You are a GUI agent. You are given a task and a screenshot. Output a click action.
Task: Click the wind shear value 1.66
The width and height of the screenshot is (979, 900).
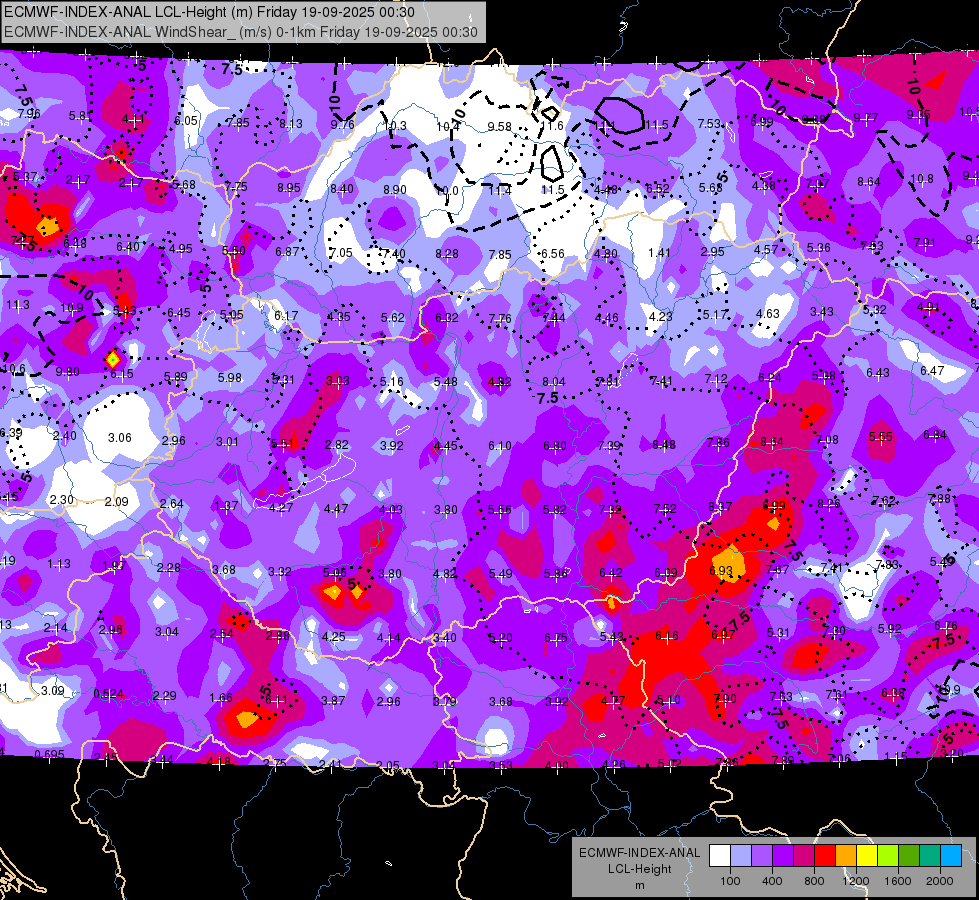pos(221,698)
